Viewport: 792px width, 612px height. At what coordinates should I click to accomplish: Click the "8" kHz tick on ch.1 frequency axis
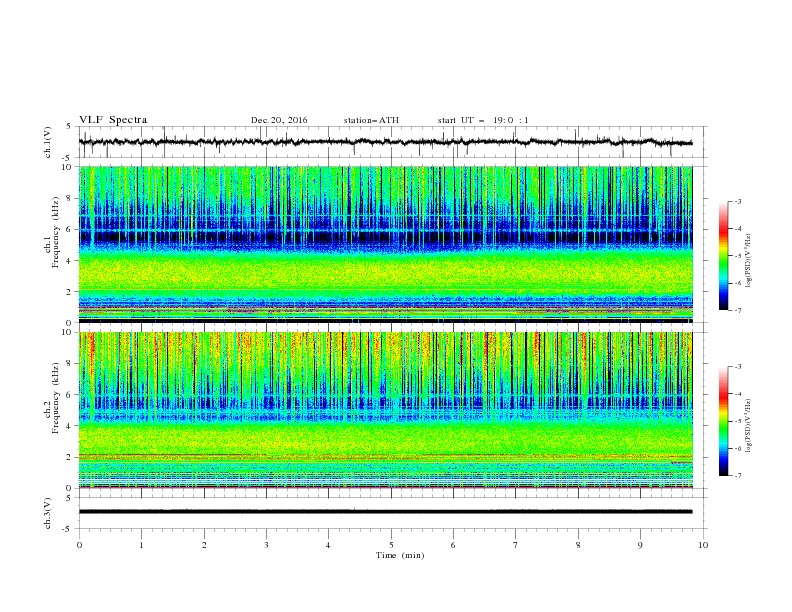pos(70,198)
